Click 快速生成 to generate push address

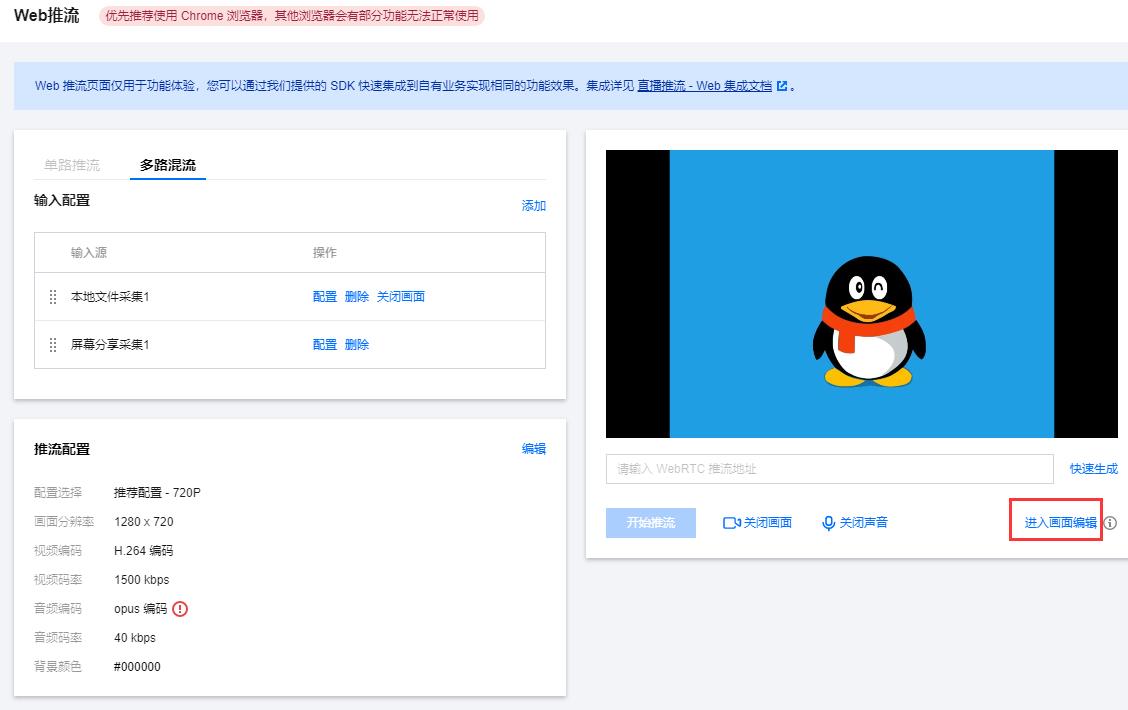(1093, 469)
